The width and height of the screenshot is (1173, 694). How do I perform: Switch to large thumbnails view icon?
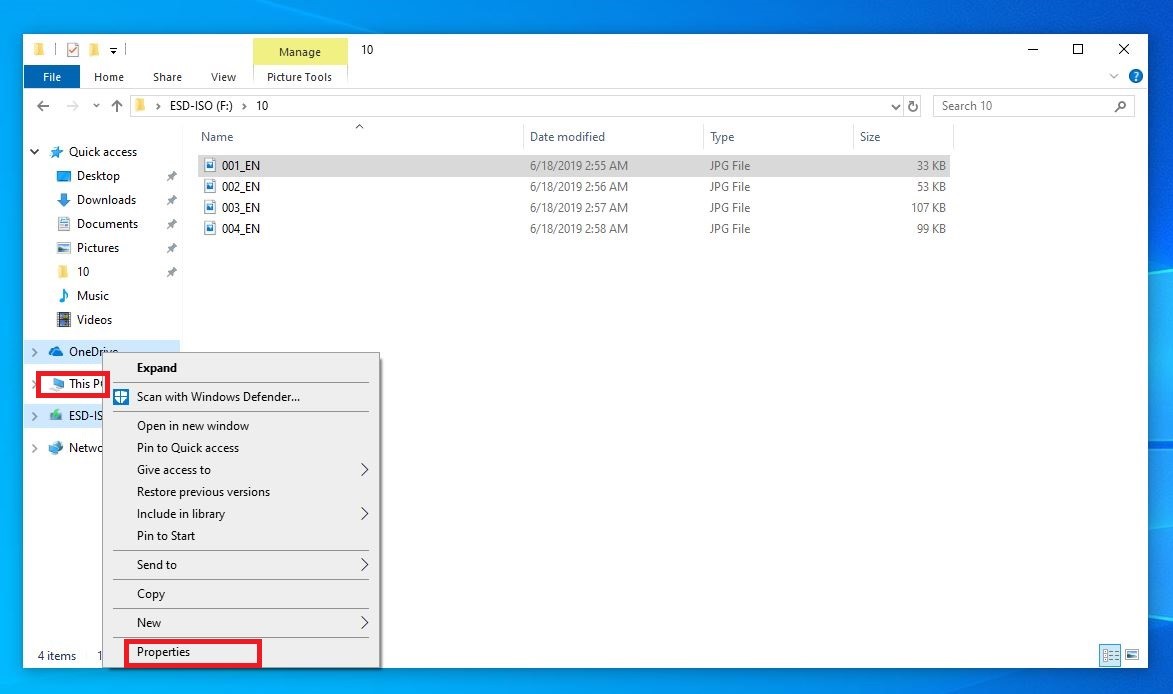point(1132,655)
